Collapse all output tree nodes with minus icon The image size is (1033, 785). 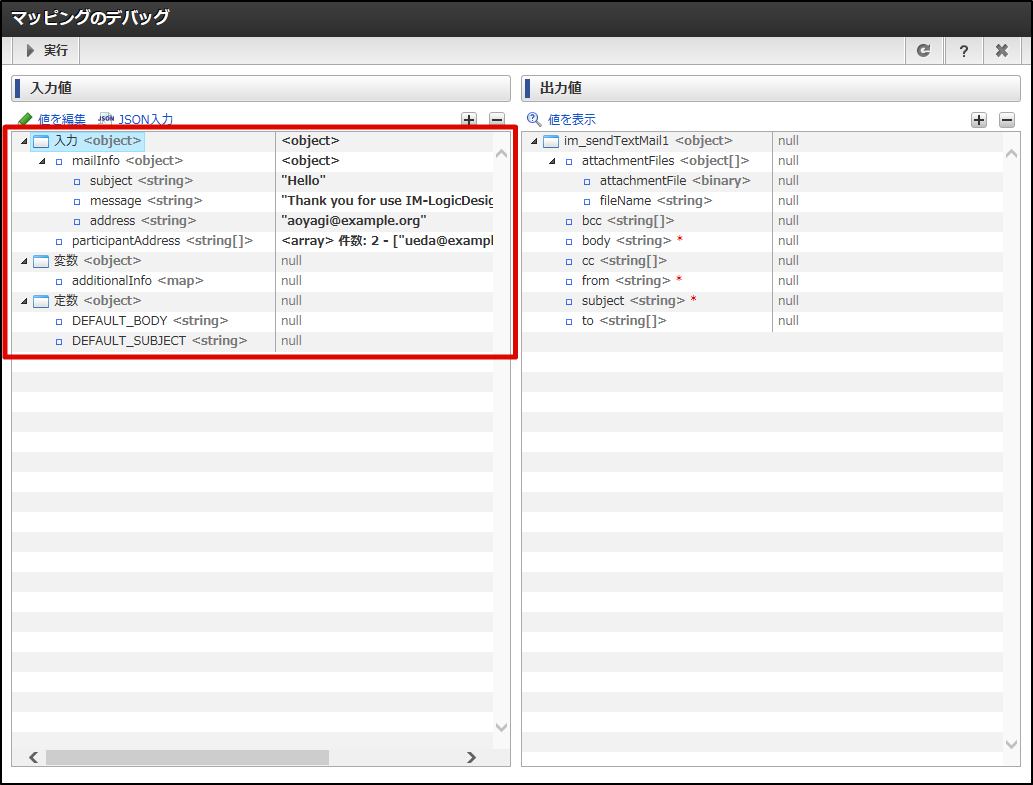tap(1007, 120)
